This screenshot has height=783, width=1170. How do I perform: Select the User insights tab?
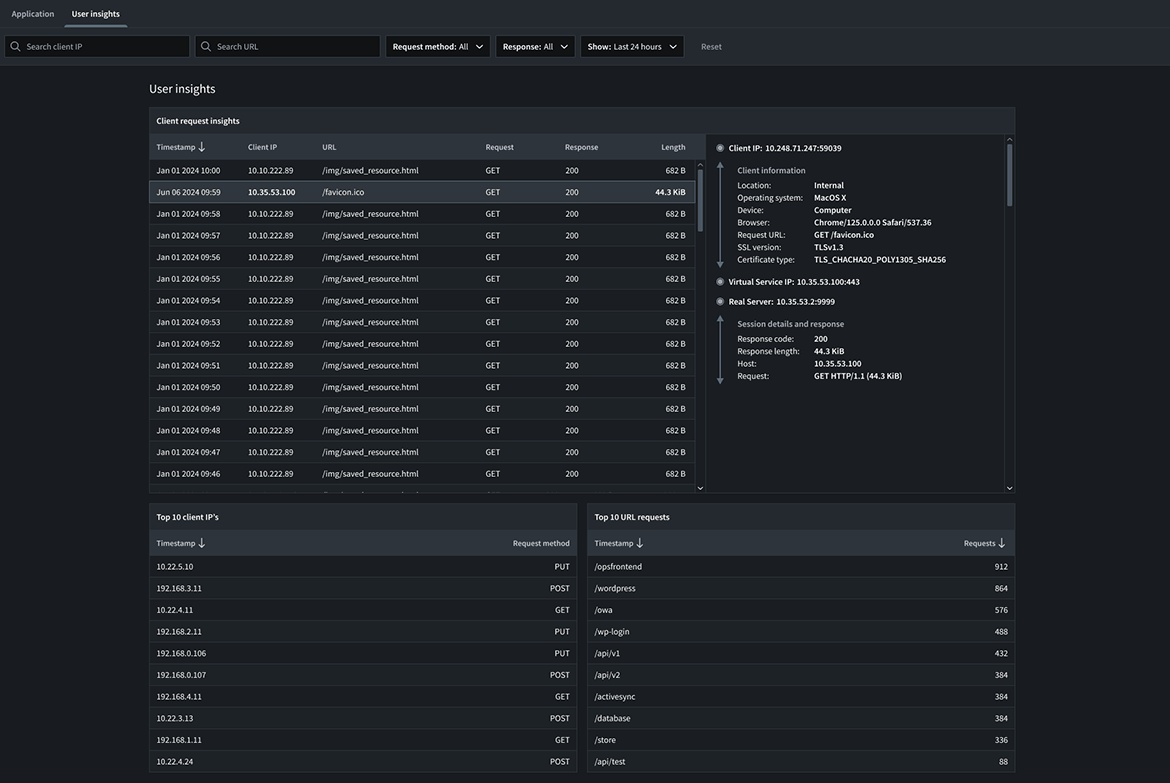pyautogui.click(x=96, y=14)
